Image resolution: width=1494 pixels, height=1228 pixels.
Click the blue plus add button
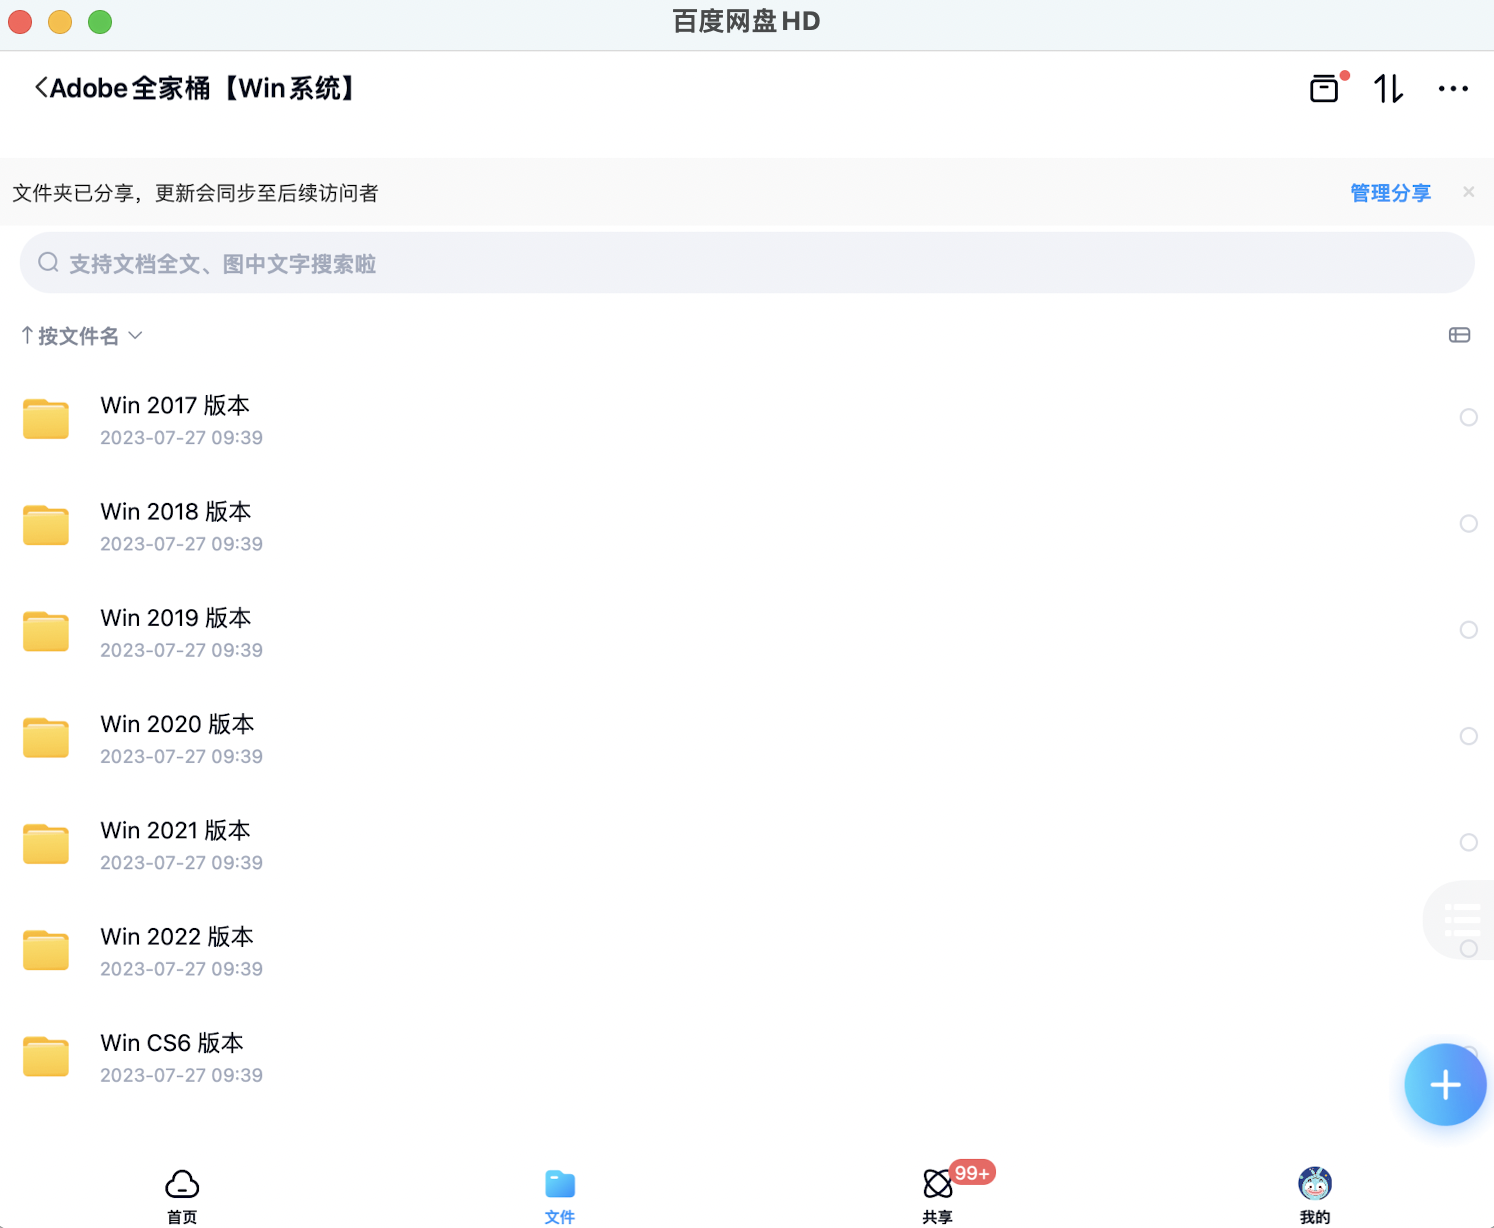1445,1085
